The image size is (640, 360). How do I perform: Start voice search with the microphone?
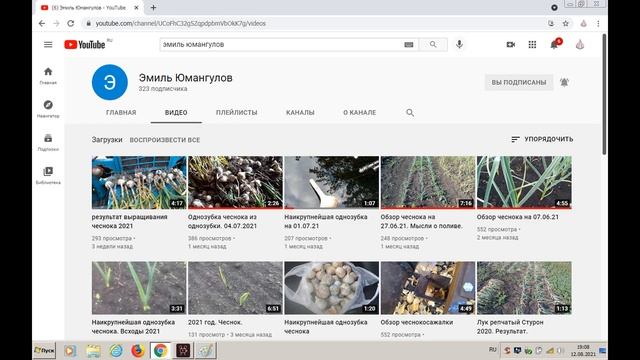(x=459, y=44)
